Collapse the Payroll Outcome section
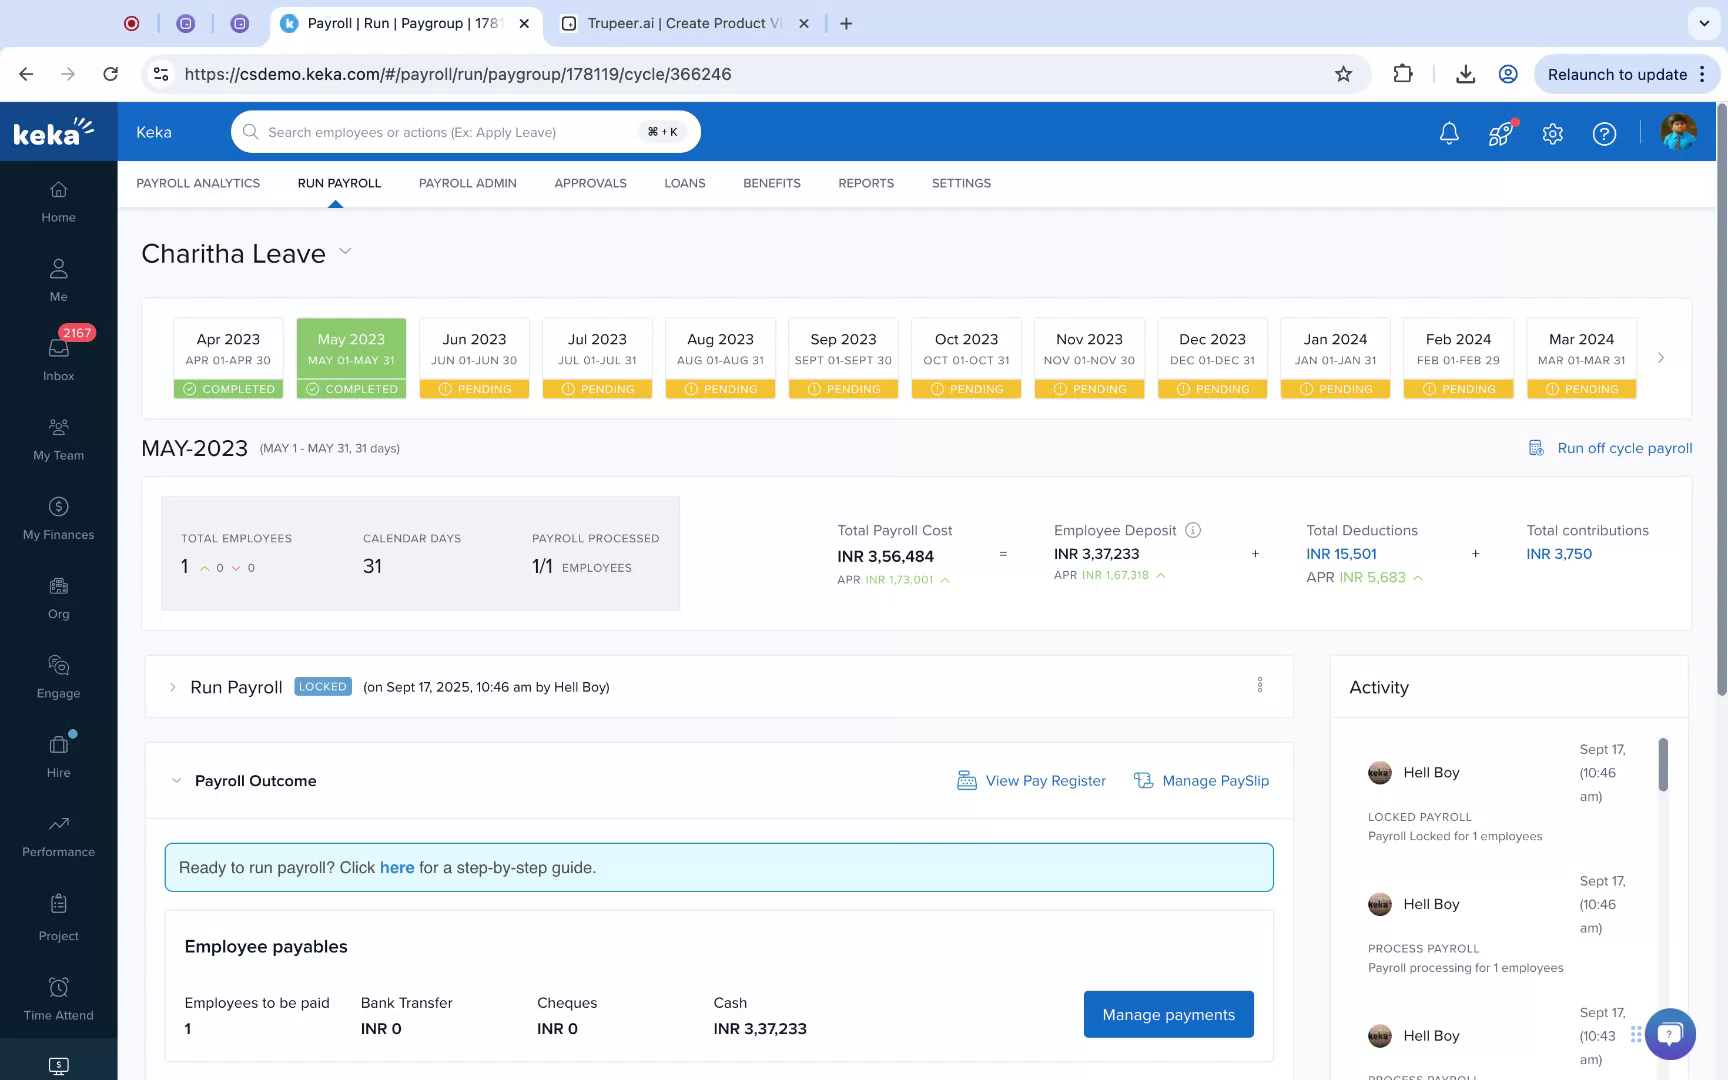 click(x=177, y=781)
